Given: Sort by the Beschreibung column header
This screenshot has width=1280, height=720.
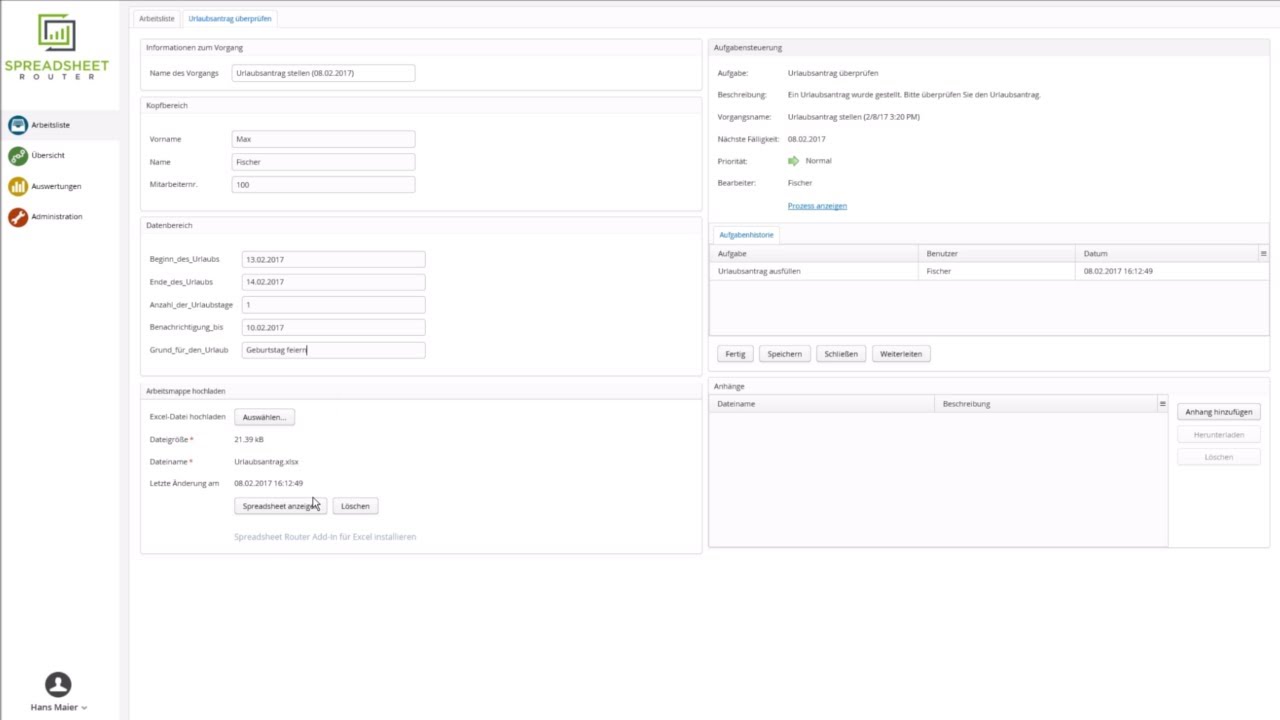Looking at the screenshot, I should tap(1045, 404).
